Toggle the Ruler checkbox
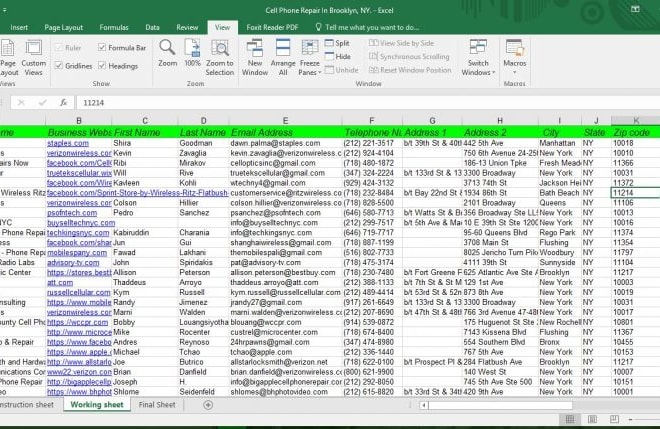660x429 pixels. pos(59,48)
